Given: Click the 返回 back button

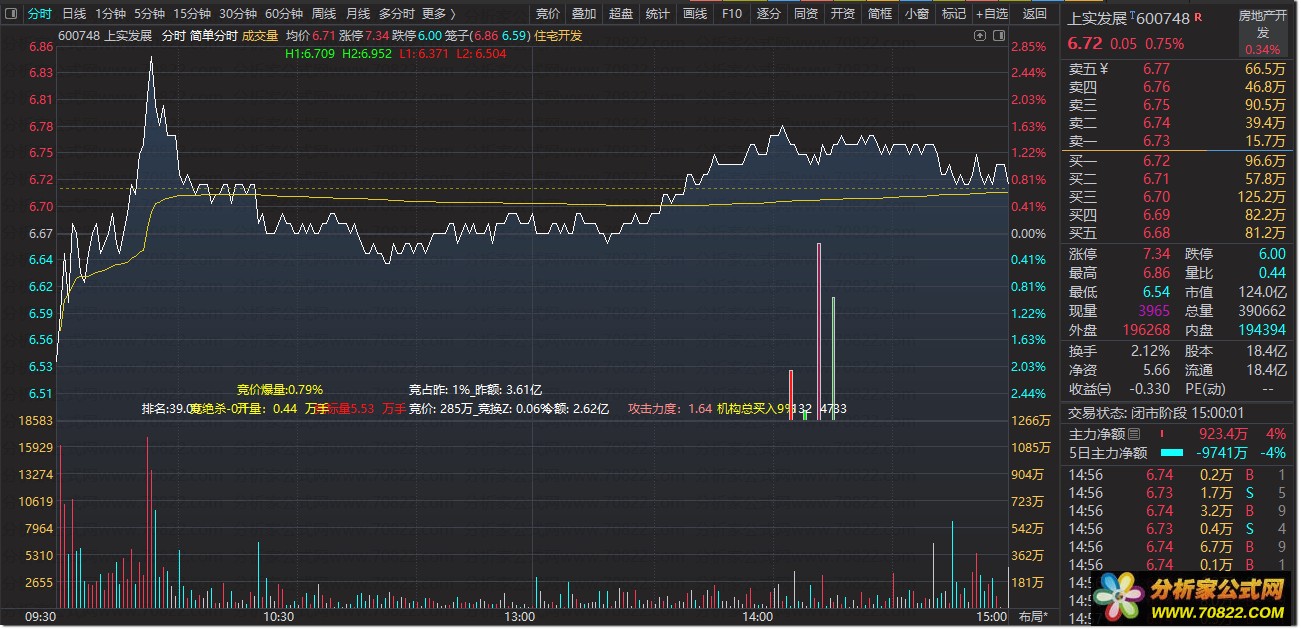Looking at the screenshot, I should coord(1035,14).
